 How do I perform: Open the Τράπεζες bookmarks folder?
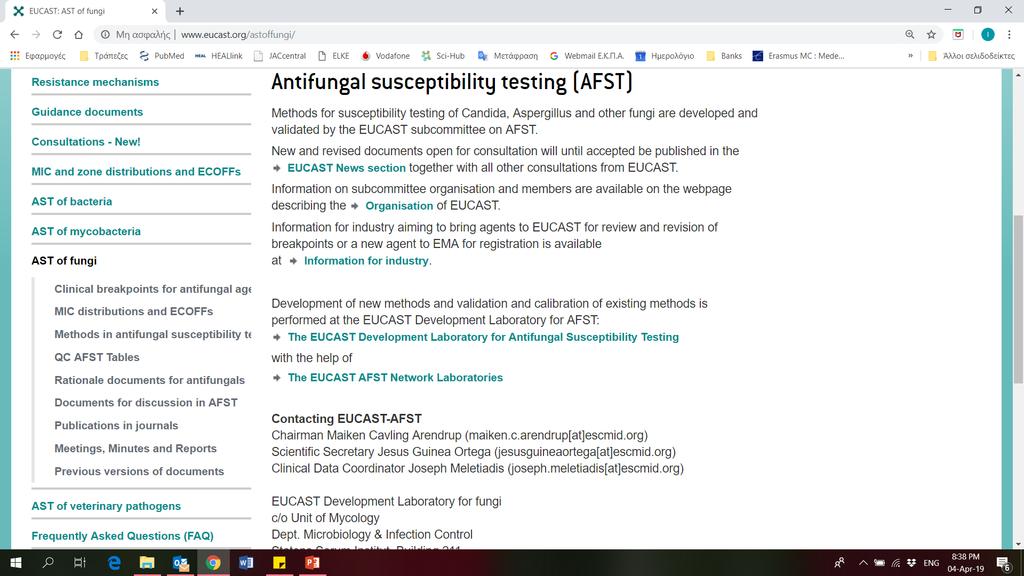coord(103,56)
